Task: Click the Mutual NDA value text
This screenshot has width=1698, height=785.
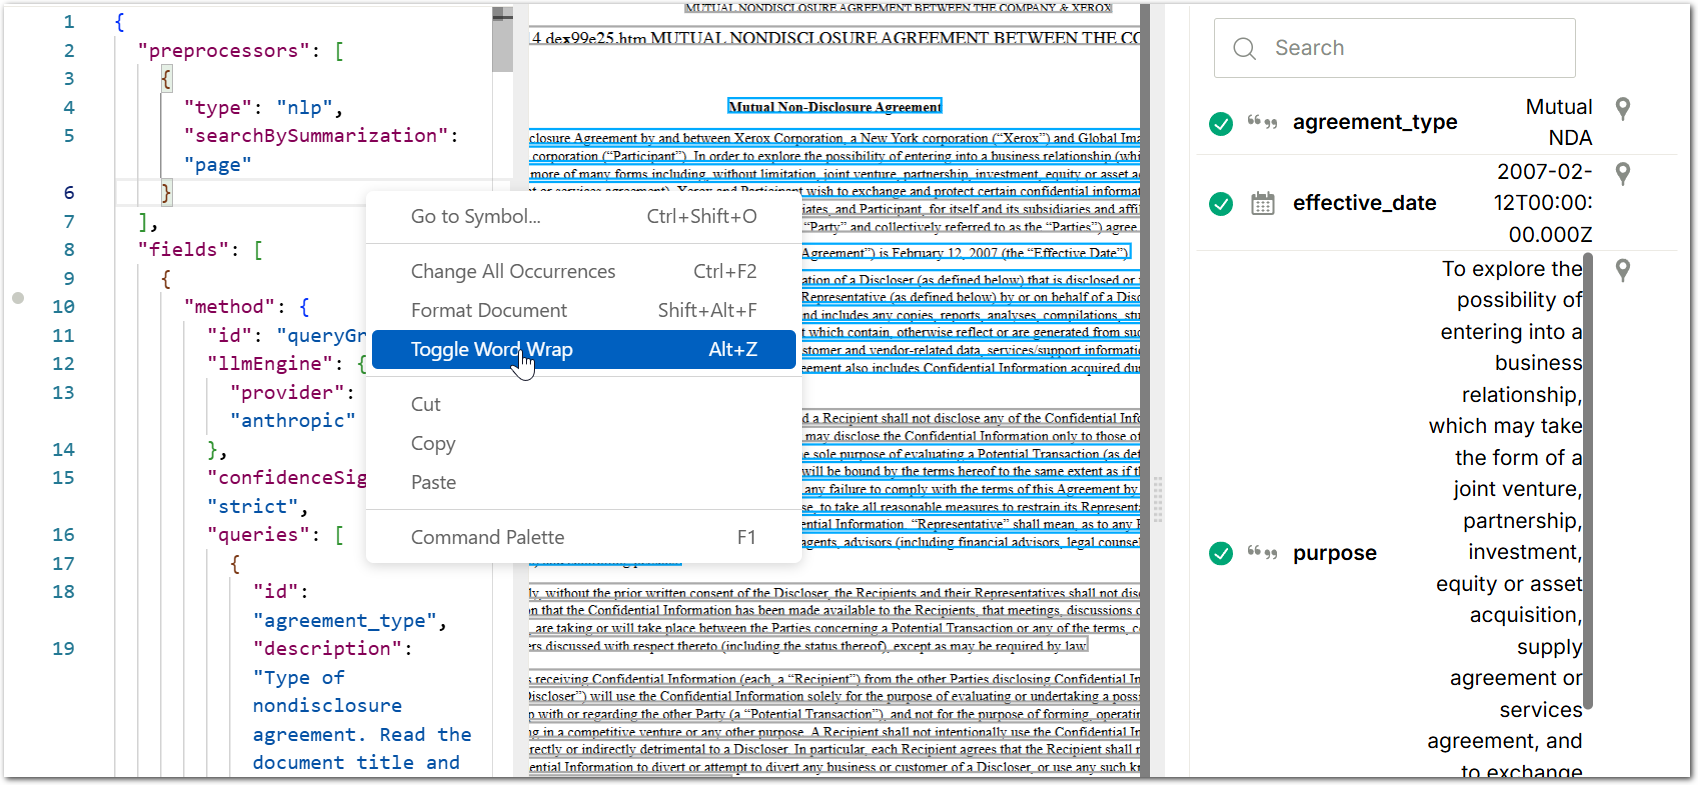Action: point(1558,122)
